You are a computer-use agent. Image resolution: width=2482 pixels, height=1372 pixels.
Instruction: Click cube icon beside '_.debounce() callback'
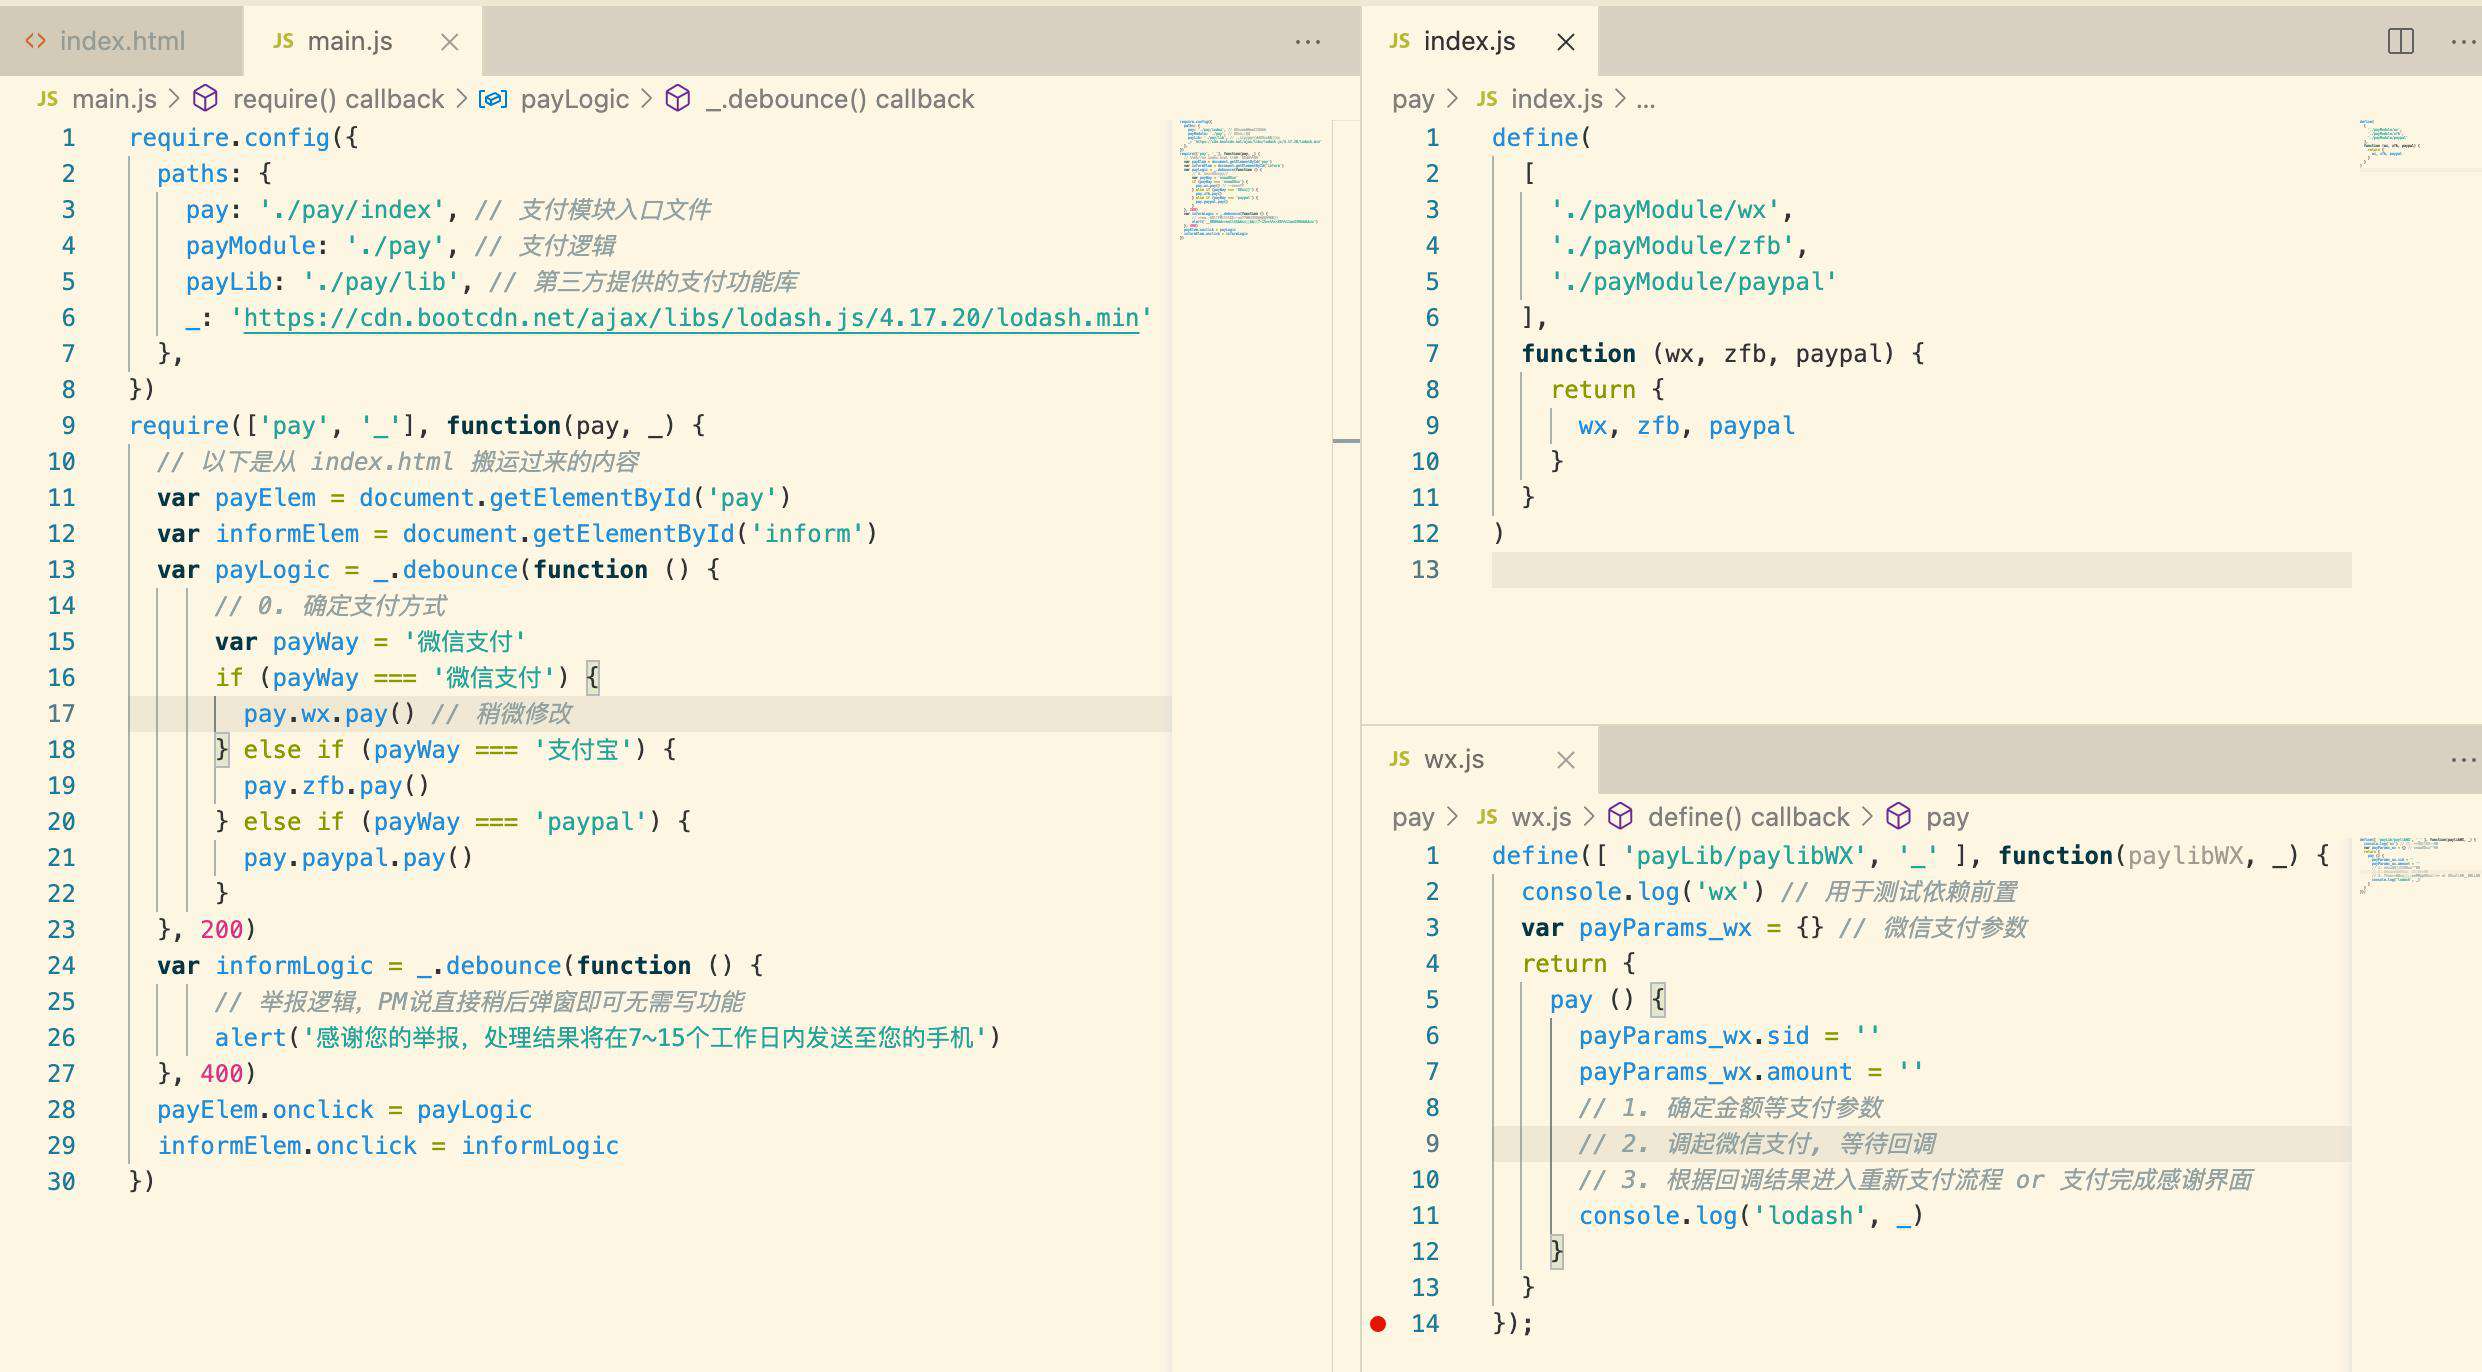click(678, 98)
